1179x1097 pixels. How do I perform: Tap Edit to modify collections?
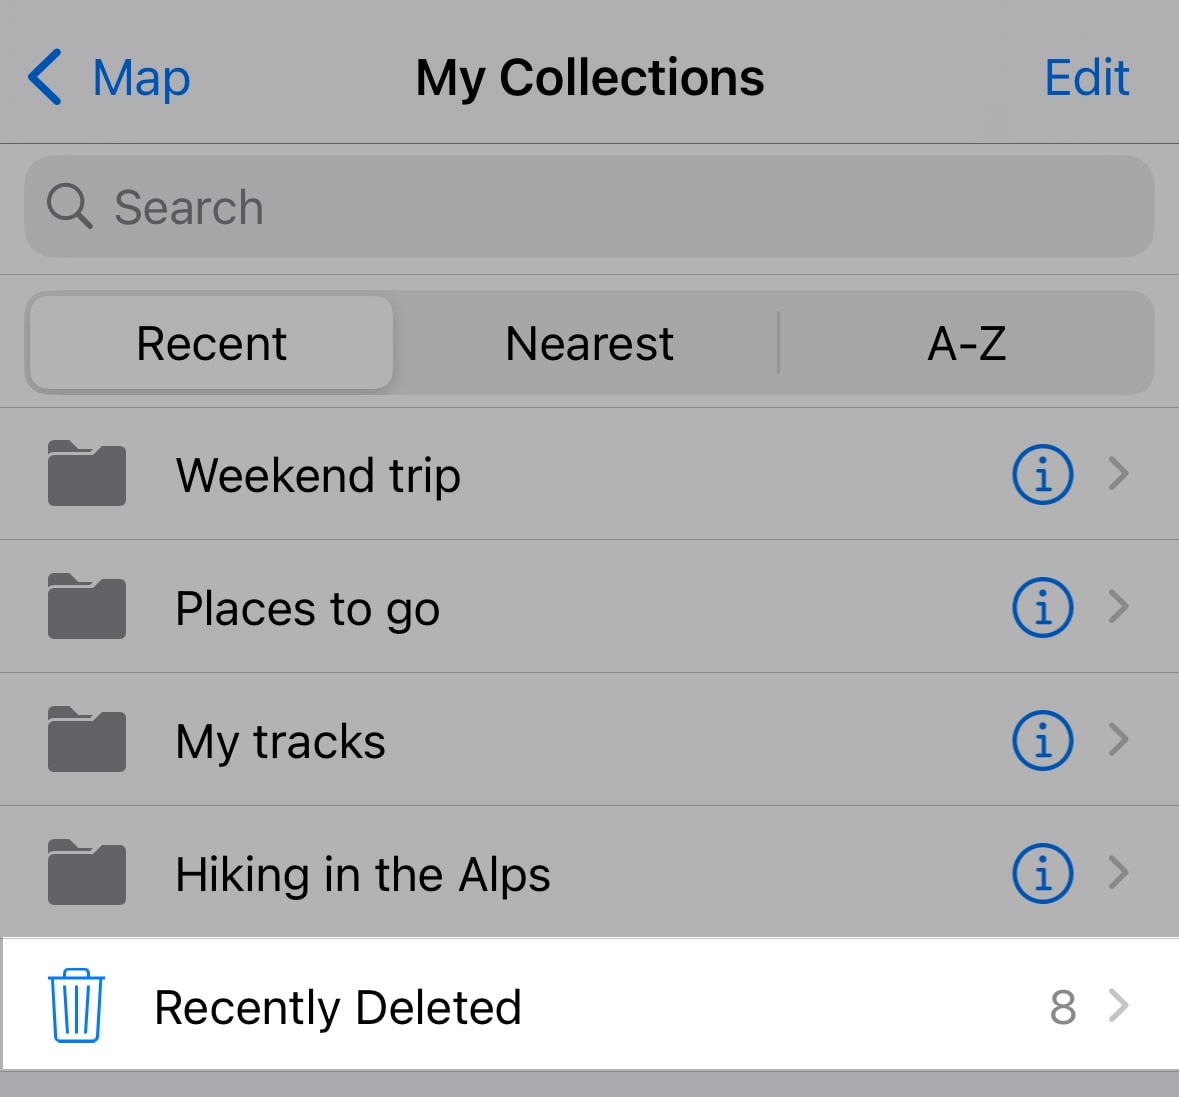click(1086, 77)
